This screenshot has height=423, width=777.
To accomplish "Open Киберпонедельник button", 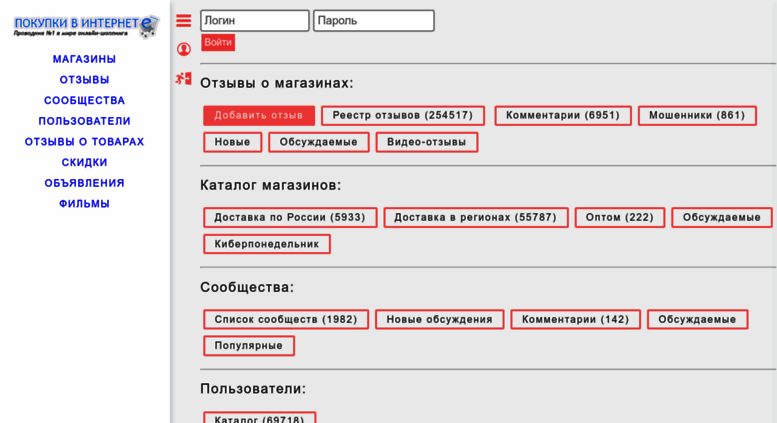I will [x=267, y=244].
